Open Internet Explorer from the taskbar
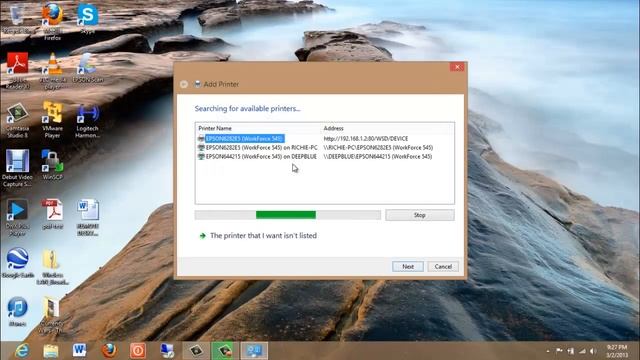Viewport: 640px width, 360px height. coord(22,351)
